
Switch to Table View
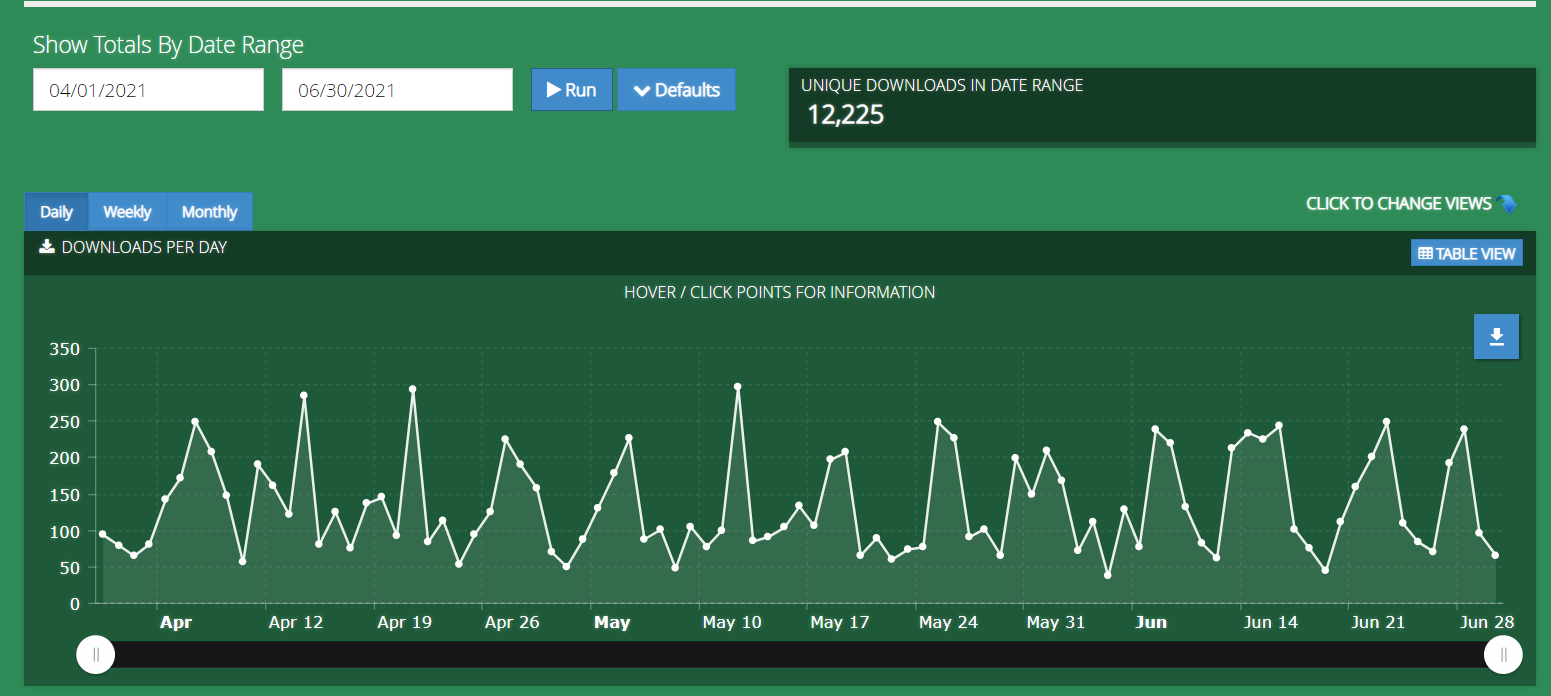[x=1467, y=253]
